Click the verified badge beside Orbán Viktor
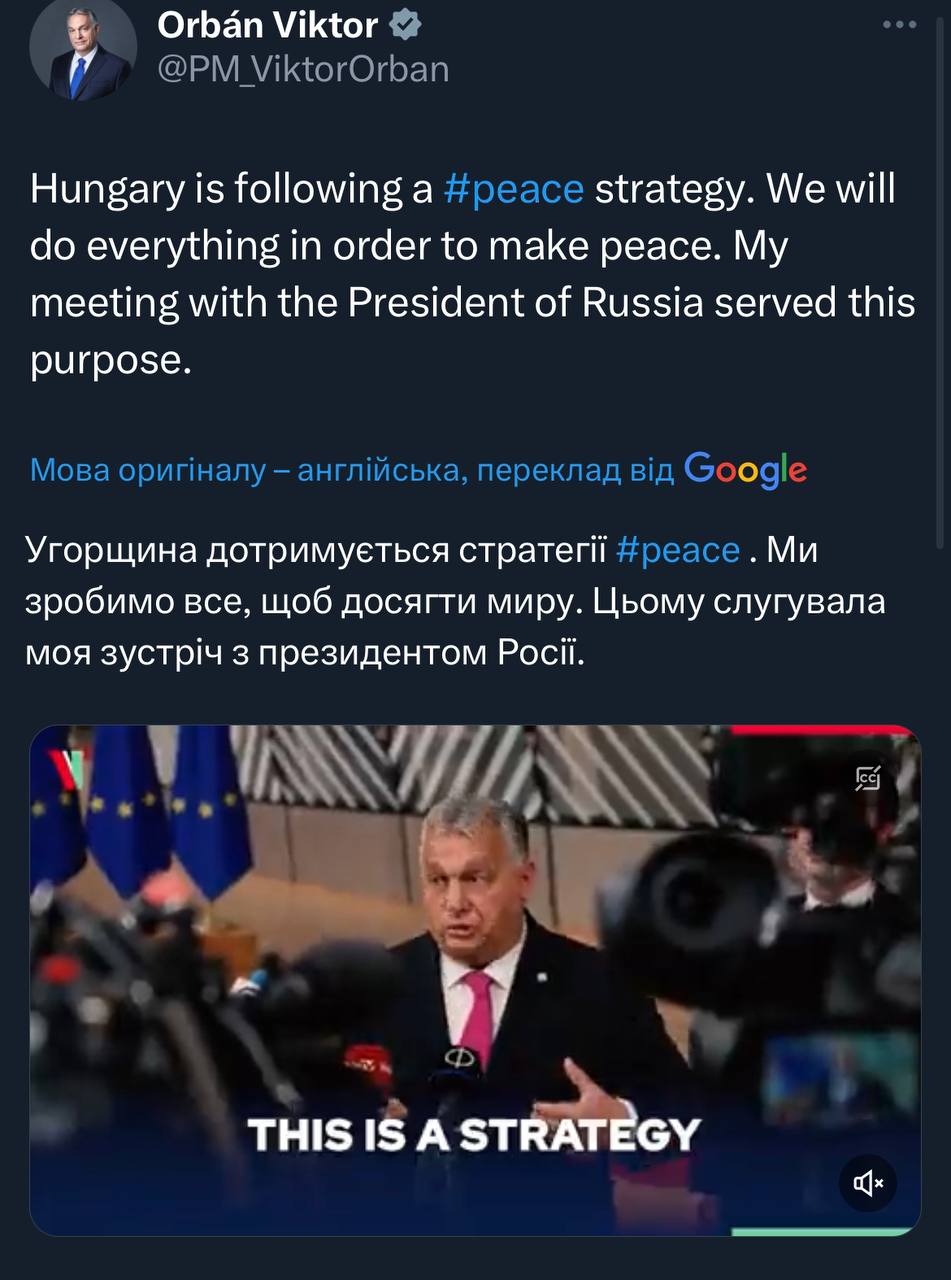Viewport: 951px width, 1280px height. pos(404,25)
